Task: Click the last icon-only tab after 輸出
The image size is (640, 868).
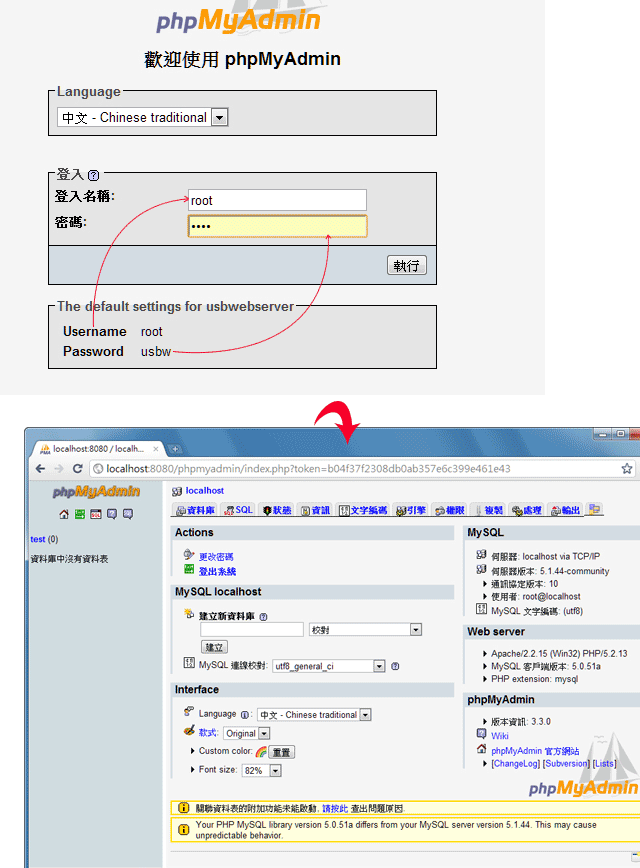Action: tap(595, 509)
